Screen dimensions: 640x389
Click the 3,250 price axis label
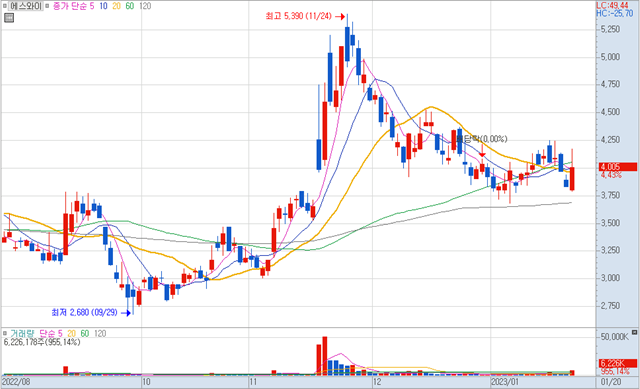(610, 251)
